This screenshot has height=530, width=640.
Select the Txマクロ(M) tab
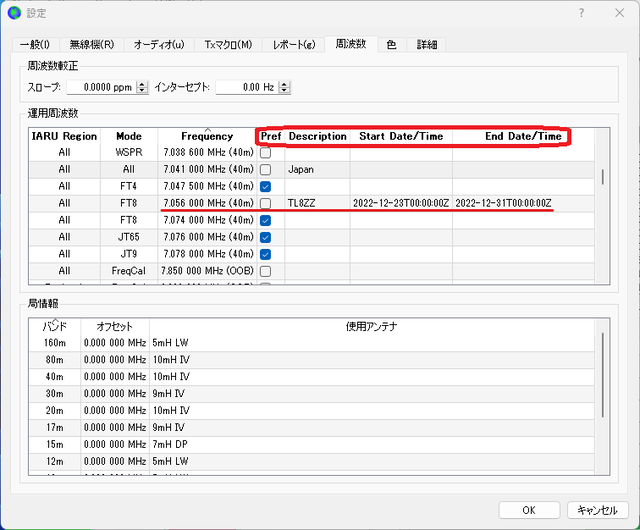(228, 45)
